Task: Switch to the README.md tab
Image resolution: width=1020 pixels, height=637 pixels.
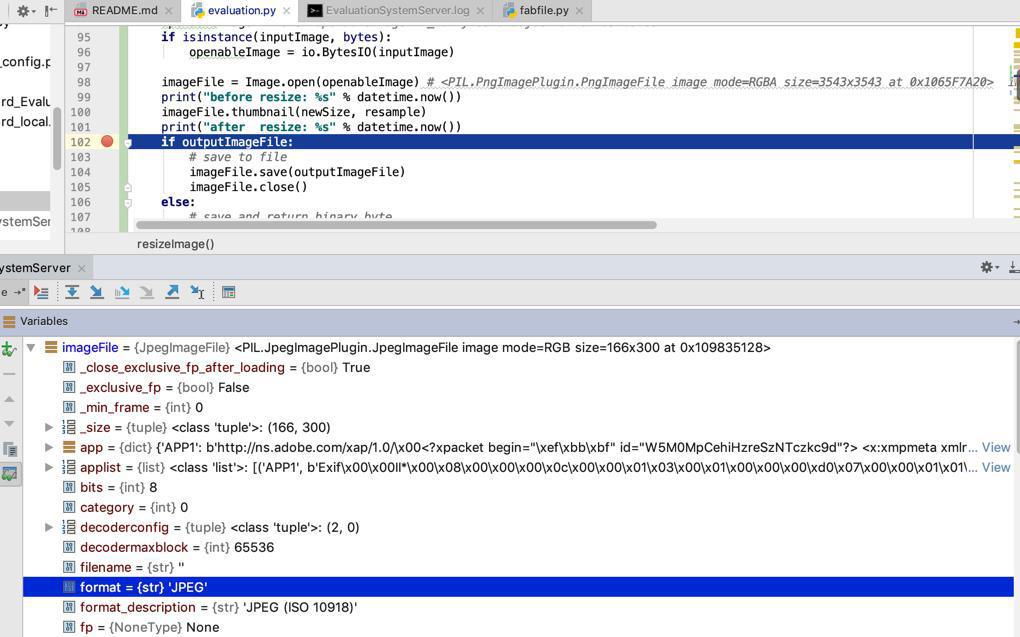Action: (x=124, y=10)
